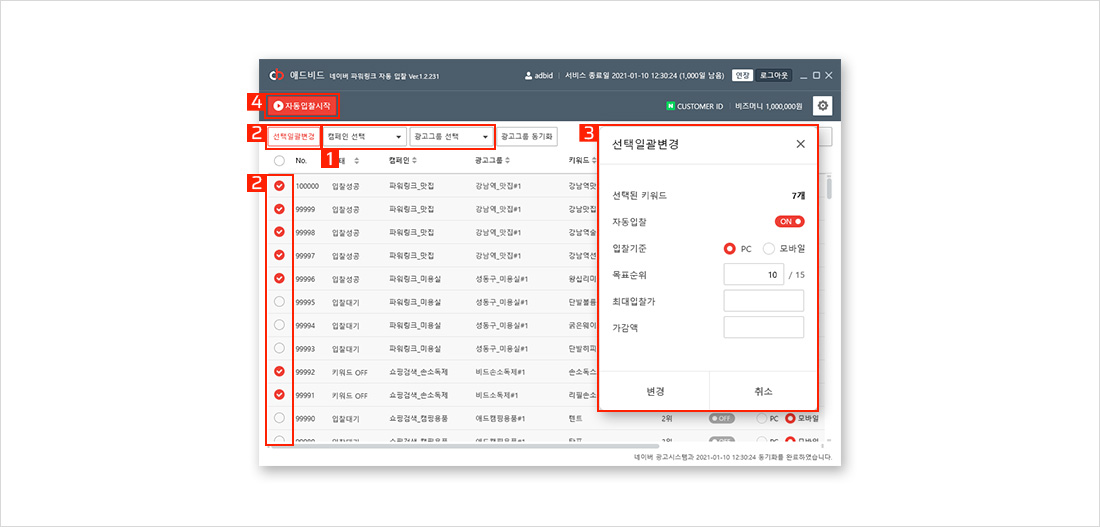Image resolution: width=1100 pixels, height=527 pixels.
Task: Select the 모바일 radio in row 99990
Action: click(791, 418)
